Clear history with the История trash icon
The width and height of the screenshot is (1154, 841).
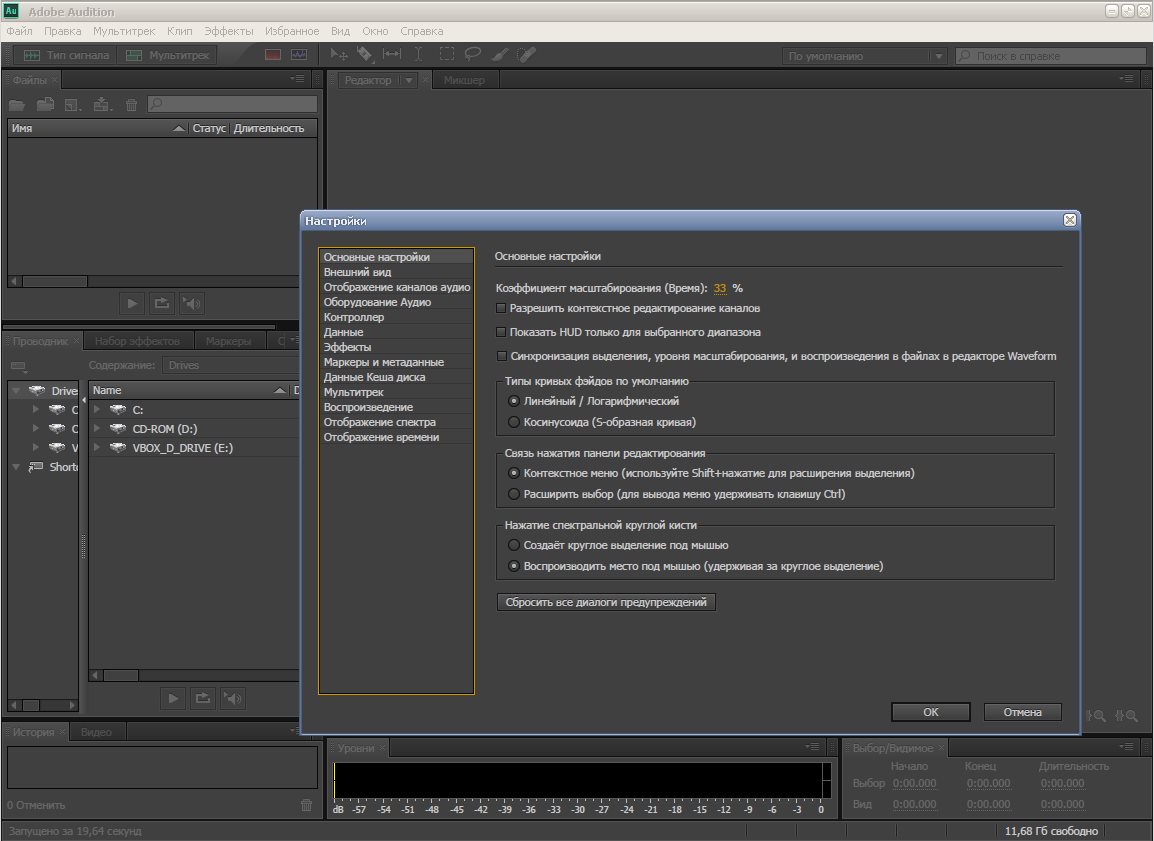pos(307,804)
